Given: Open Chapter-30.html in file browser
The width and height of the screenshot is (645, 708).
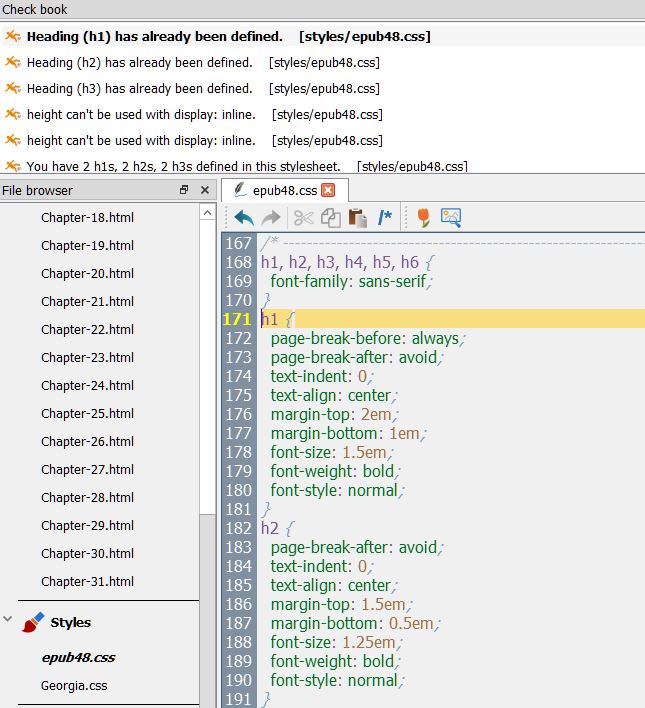Looking at the screenshot, I should [x=88, y=554].
